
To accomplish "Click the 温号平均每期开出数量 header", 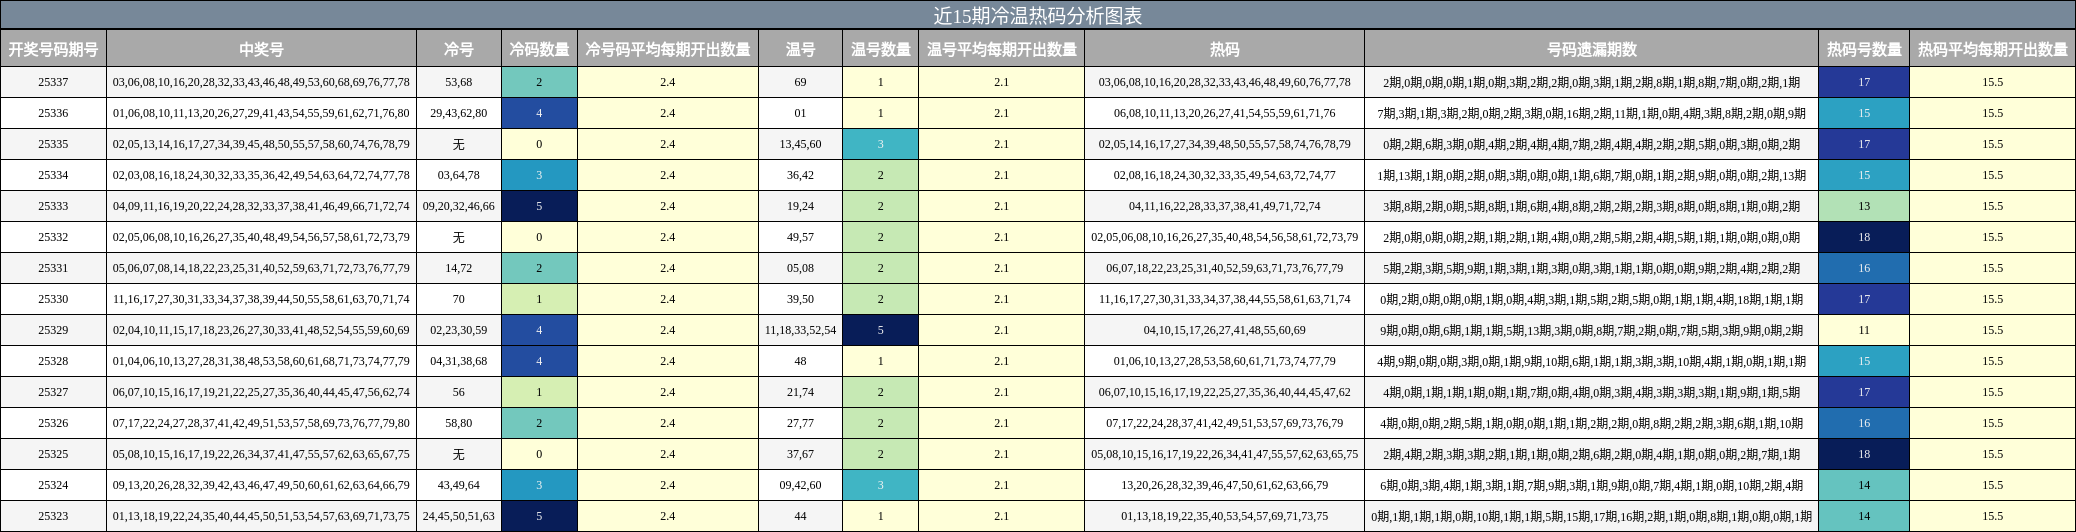I will [1001, 49].
